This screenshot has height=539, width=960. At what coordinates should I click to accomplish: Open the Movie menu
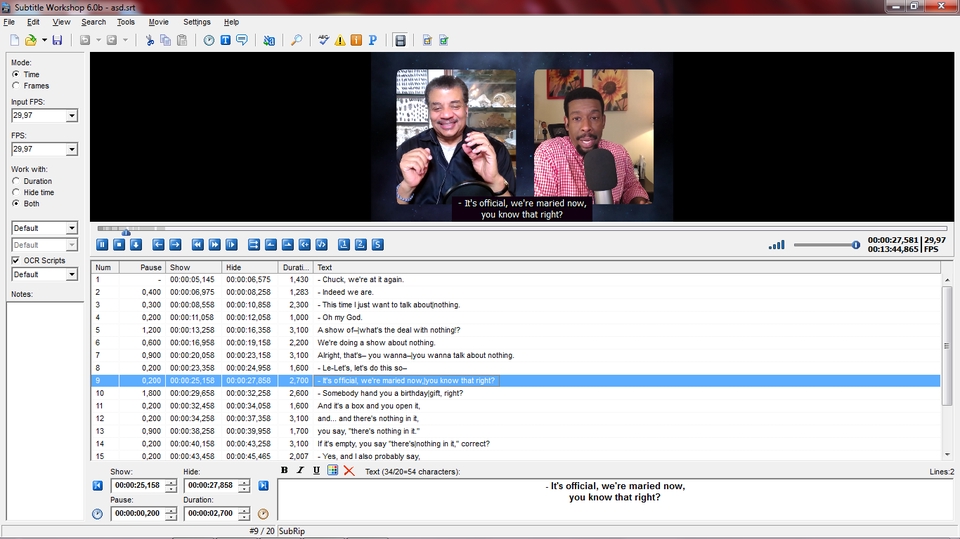pyautogui.click(x=159, y=22)
